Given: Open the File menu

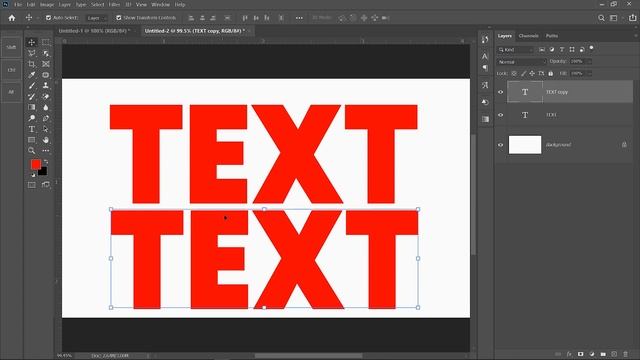Looking at the screenshot, I should coord(18,4).
